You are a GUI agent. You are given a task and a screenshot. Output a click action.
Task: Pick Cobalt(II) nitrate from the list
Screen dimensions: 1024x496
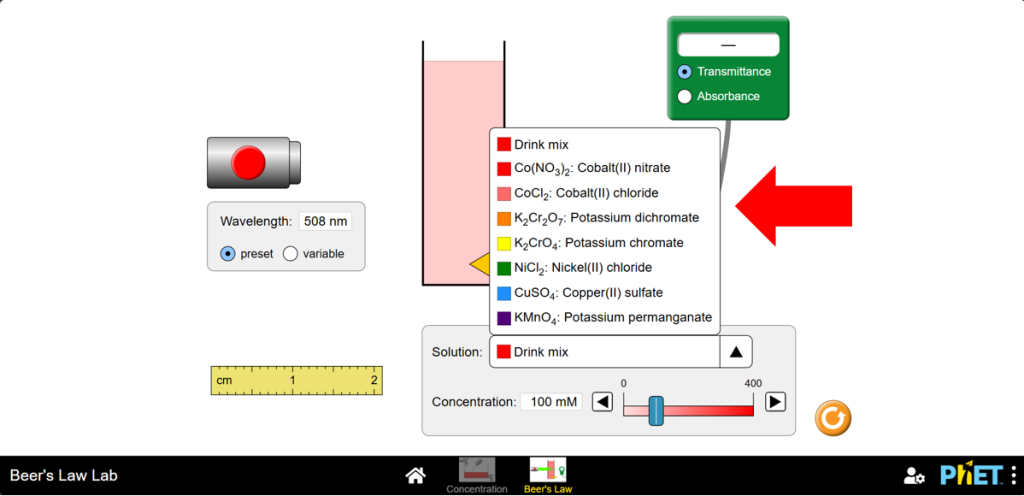coord(605,168)
